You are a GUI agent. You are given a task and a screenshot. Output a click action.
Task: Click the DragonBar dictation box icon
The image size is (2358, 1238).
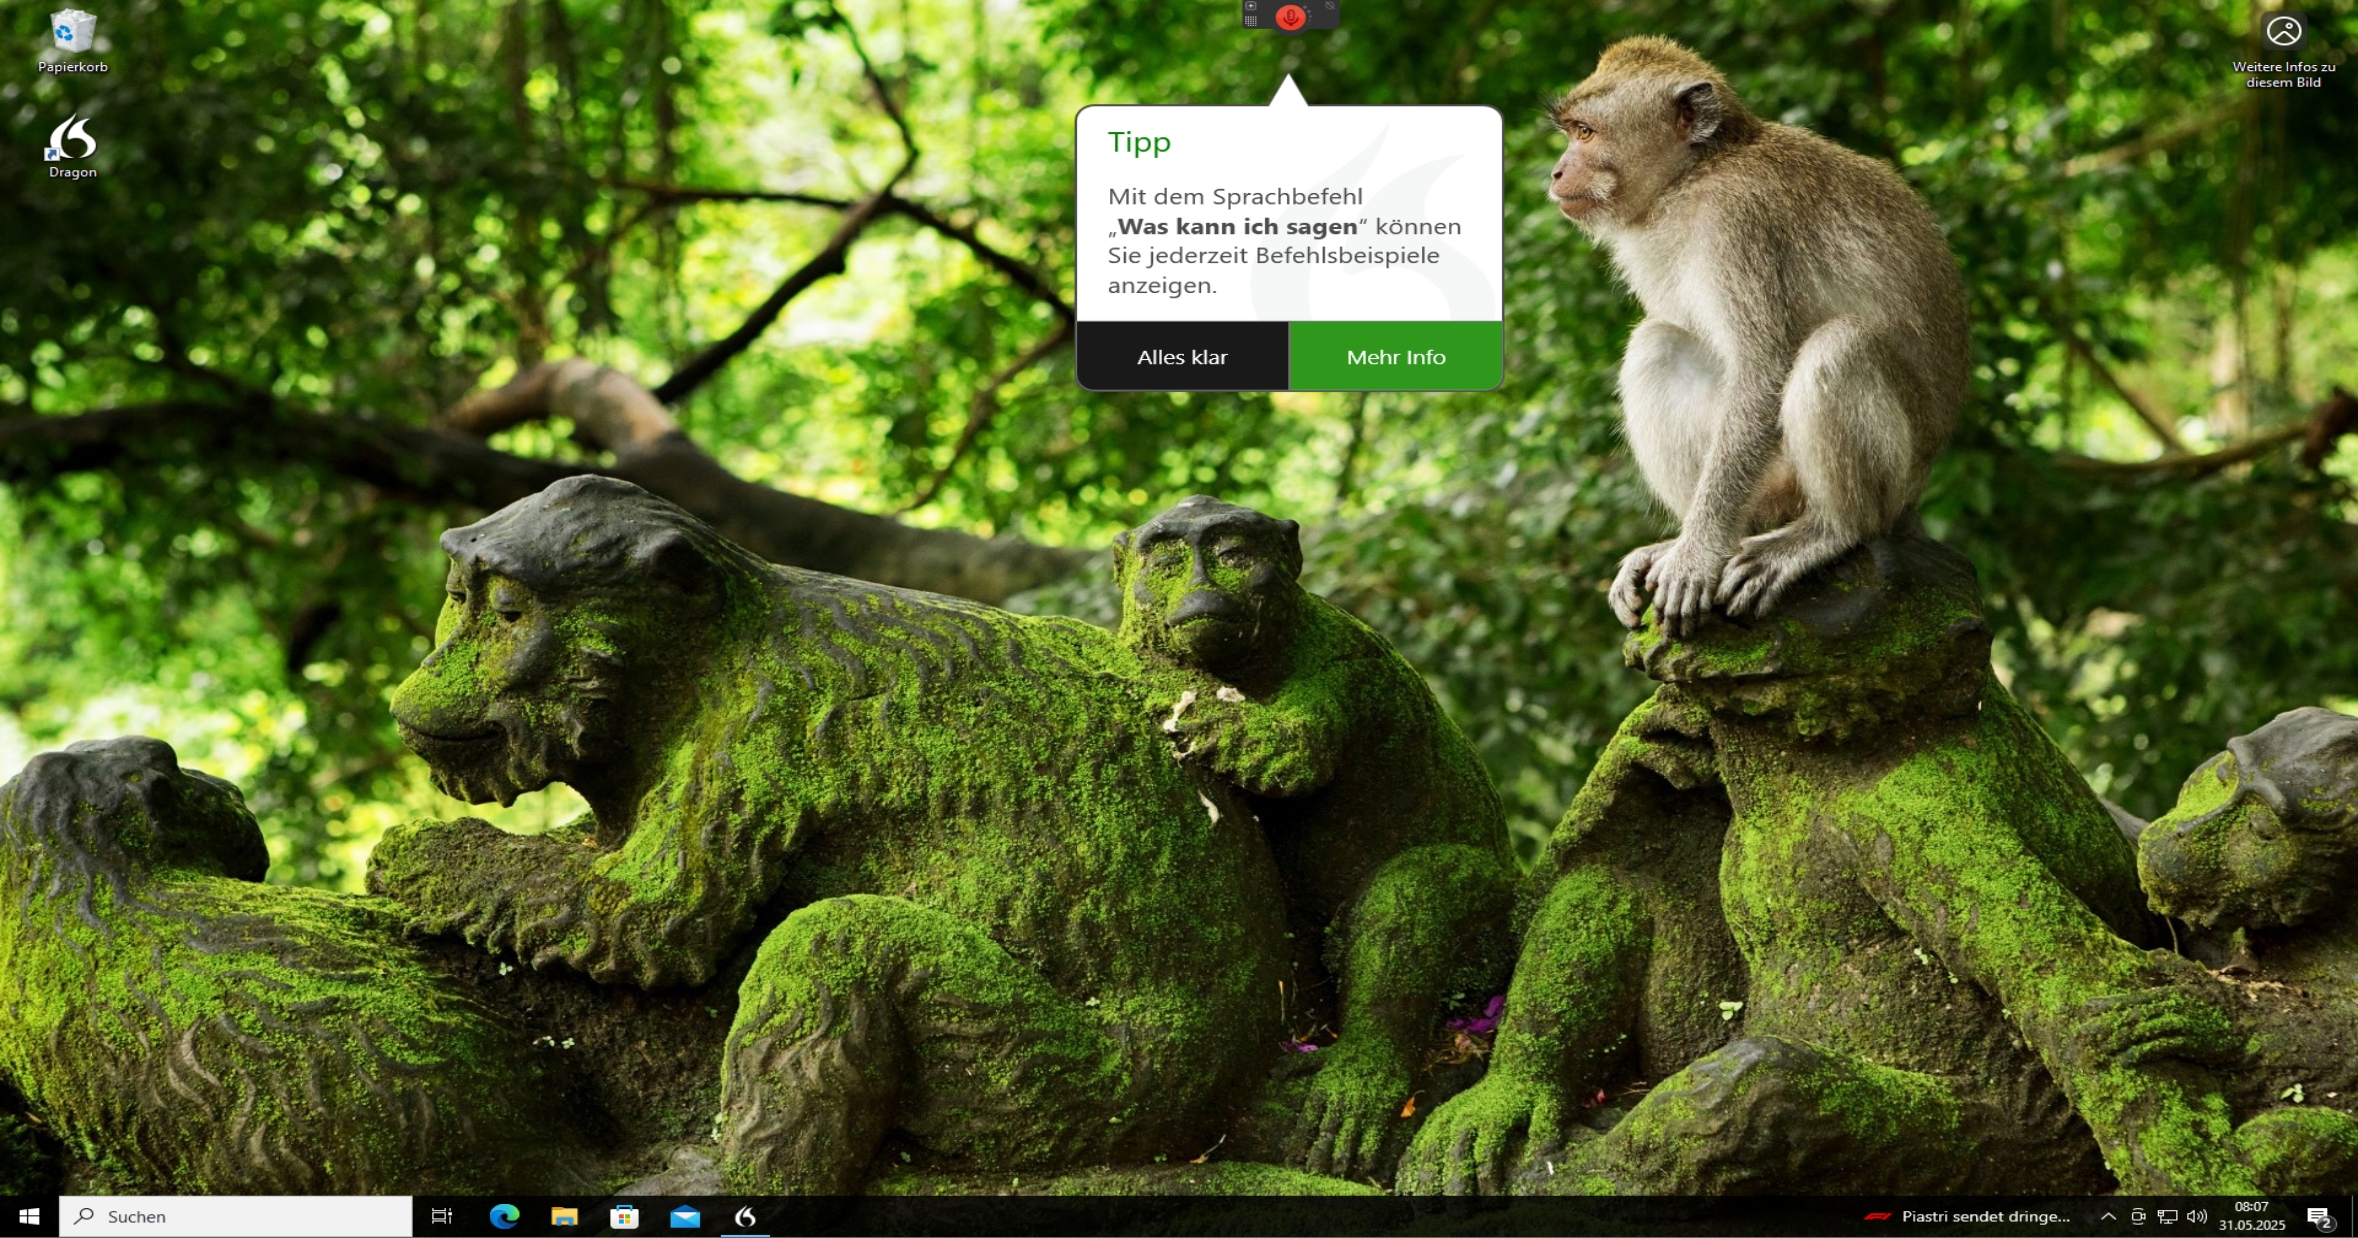tap(1251, 6)
